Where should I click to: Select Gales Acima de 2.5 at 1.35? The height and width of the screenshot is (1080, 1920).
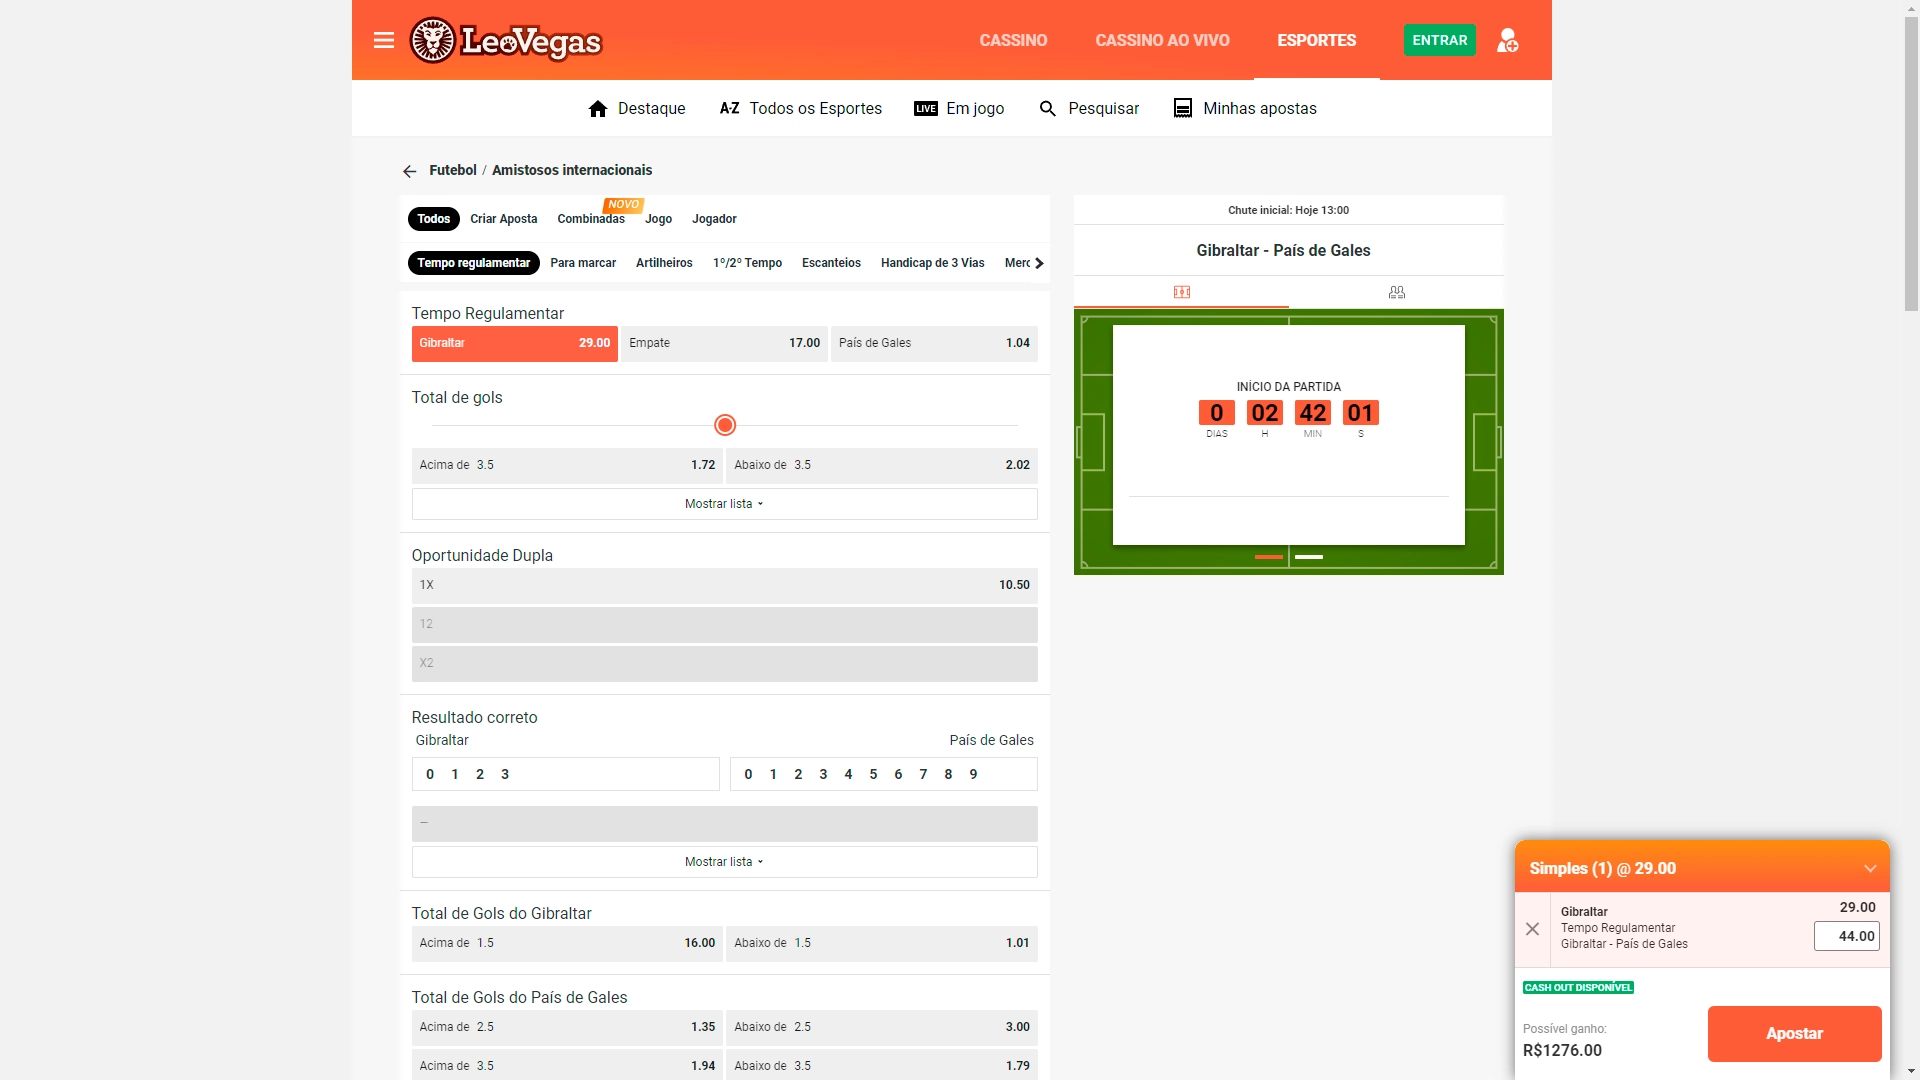[x=567, y=1027]
